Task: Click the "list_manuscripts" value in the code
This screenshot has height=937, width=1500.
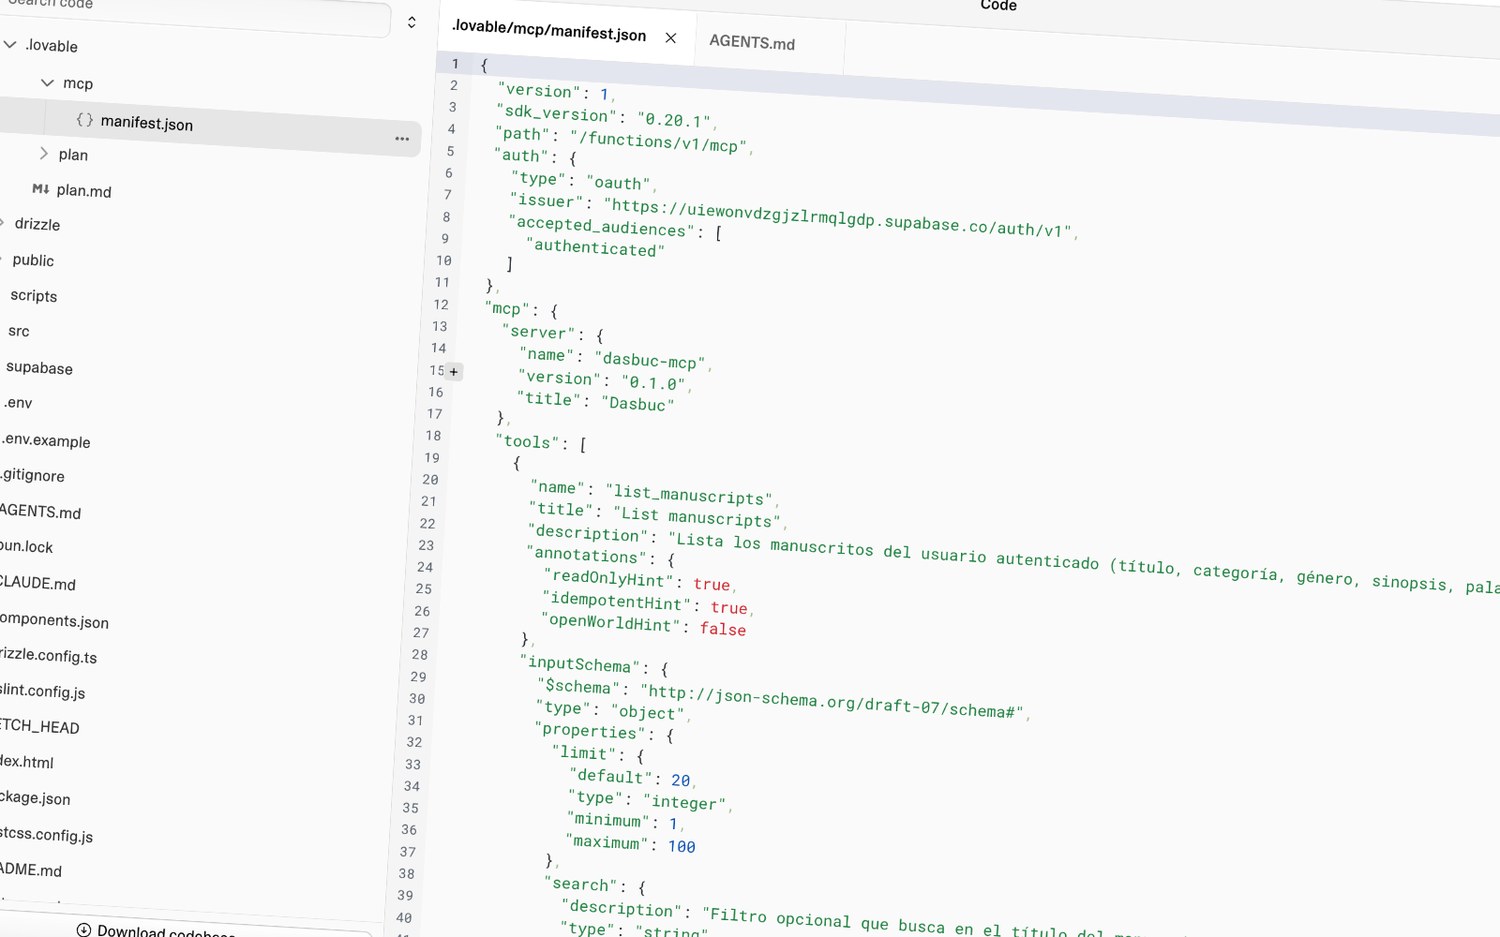Action: [x=689, y=494]
